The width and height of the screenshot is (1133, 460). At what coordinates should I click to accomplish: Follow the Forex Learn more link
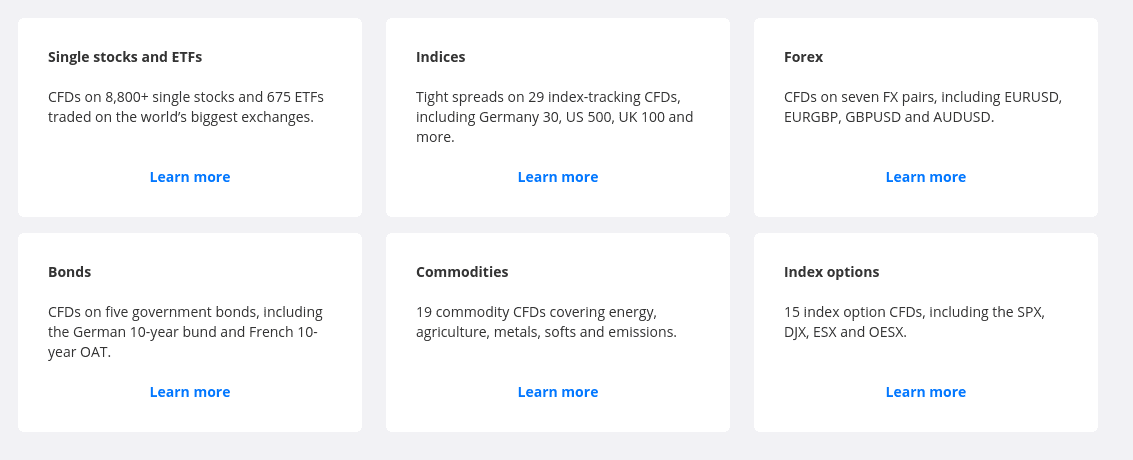[x=926, y=177]
